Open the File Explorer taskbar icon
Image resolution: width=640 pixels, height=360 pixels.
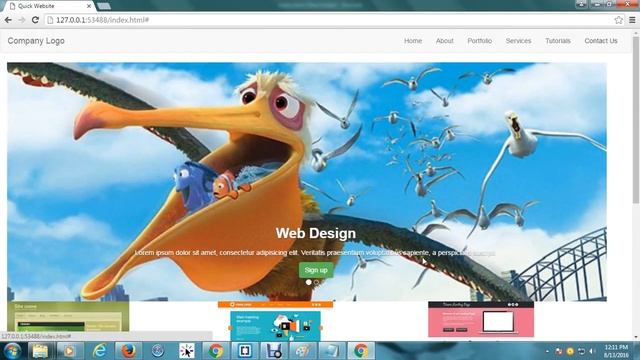tap(40, 351)
